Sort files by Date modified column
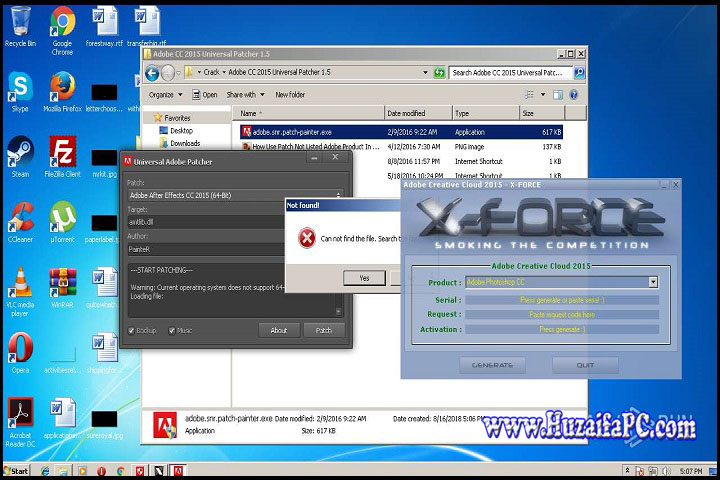720x480 pixels. (418, 113)
